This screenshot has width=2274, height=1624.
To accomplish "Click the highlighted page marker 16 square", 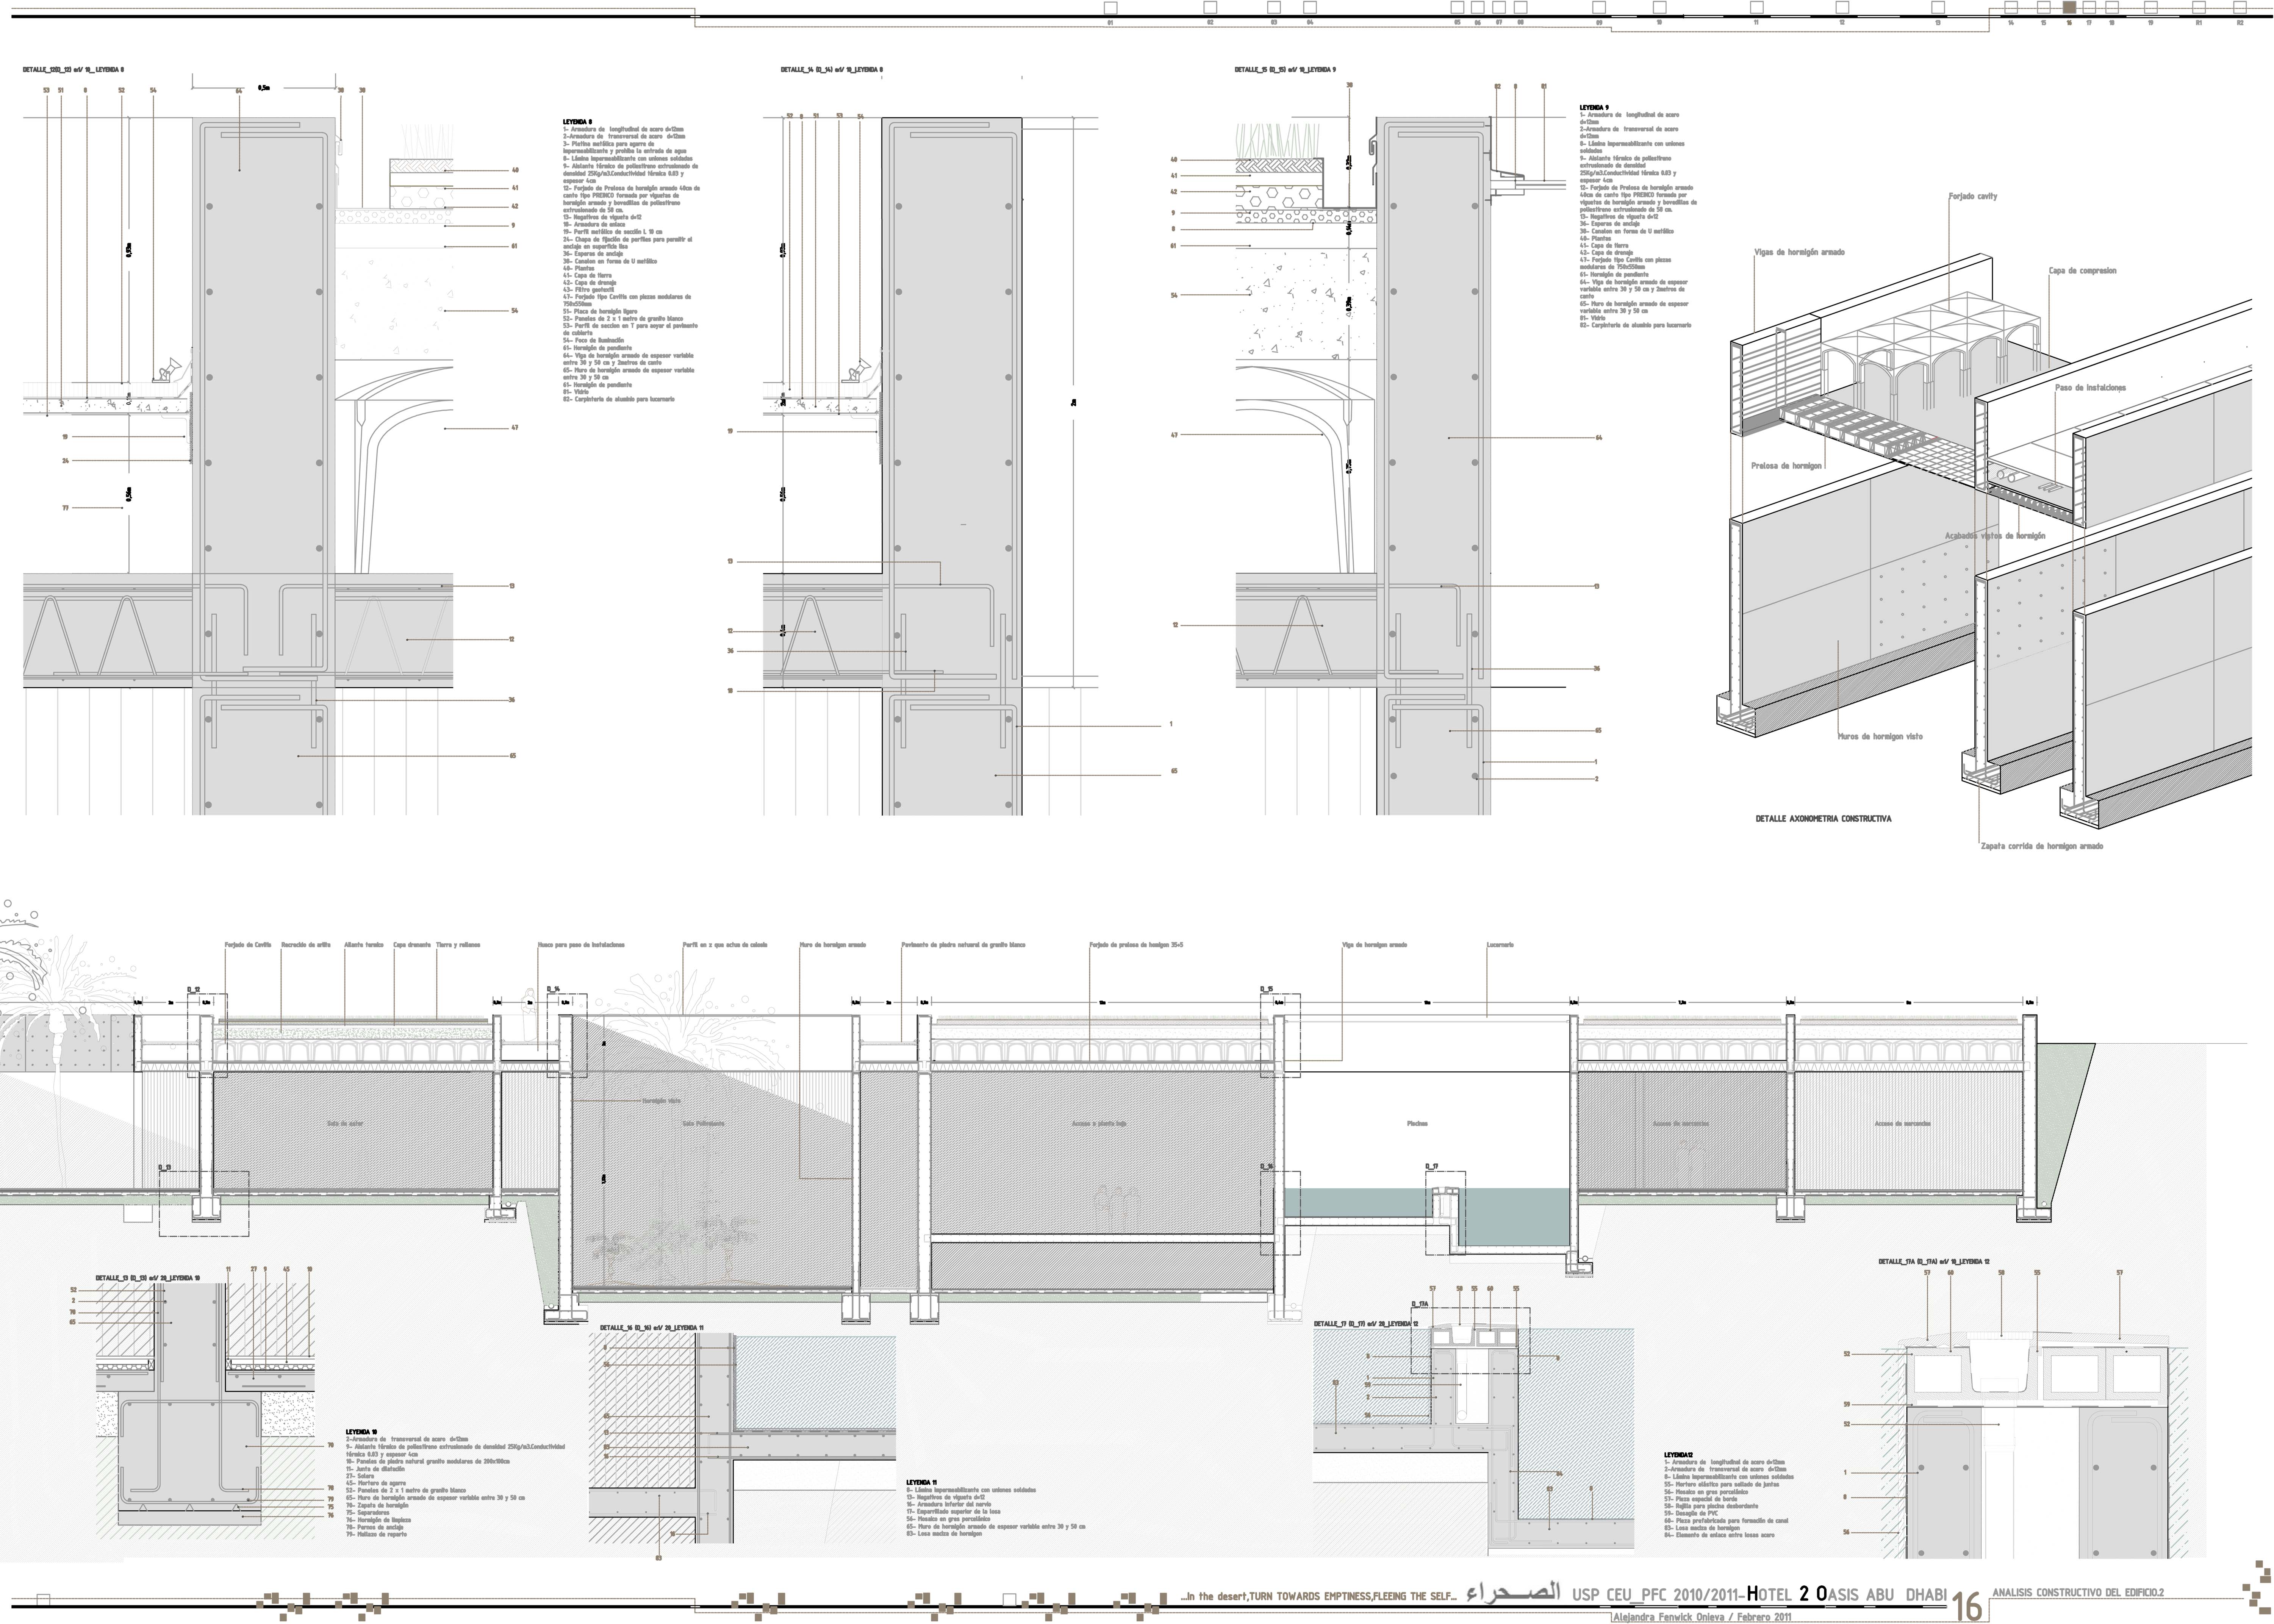I will click(2069, 7).
